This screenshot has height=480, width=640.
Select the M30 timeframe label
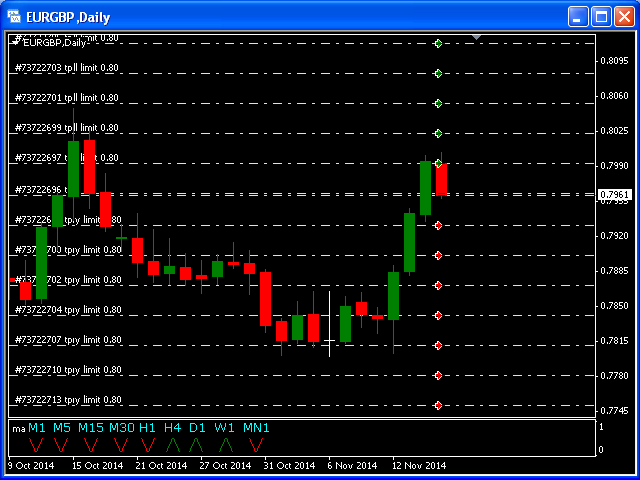click(x=122, y=428)
